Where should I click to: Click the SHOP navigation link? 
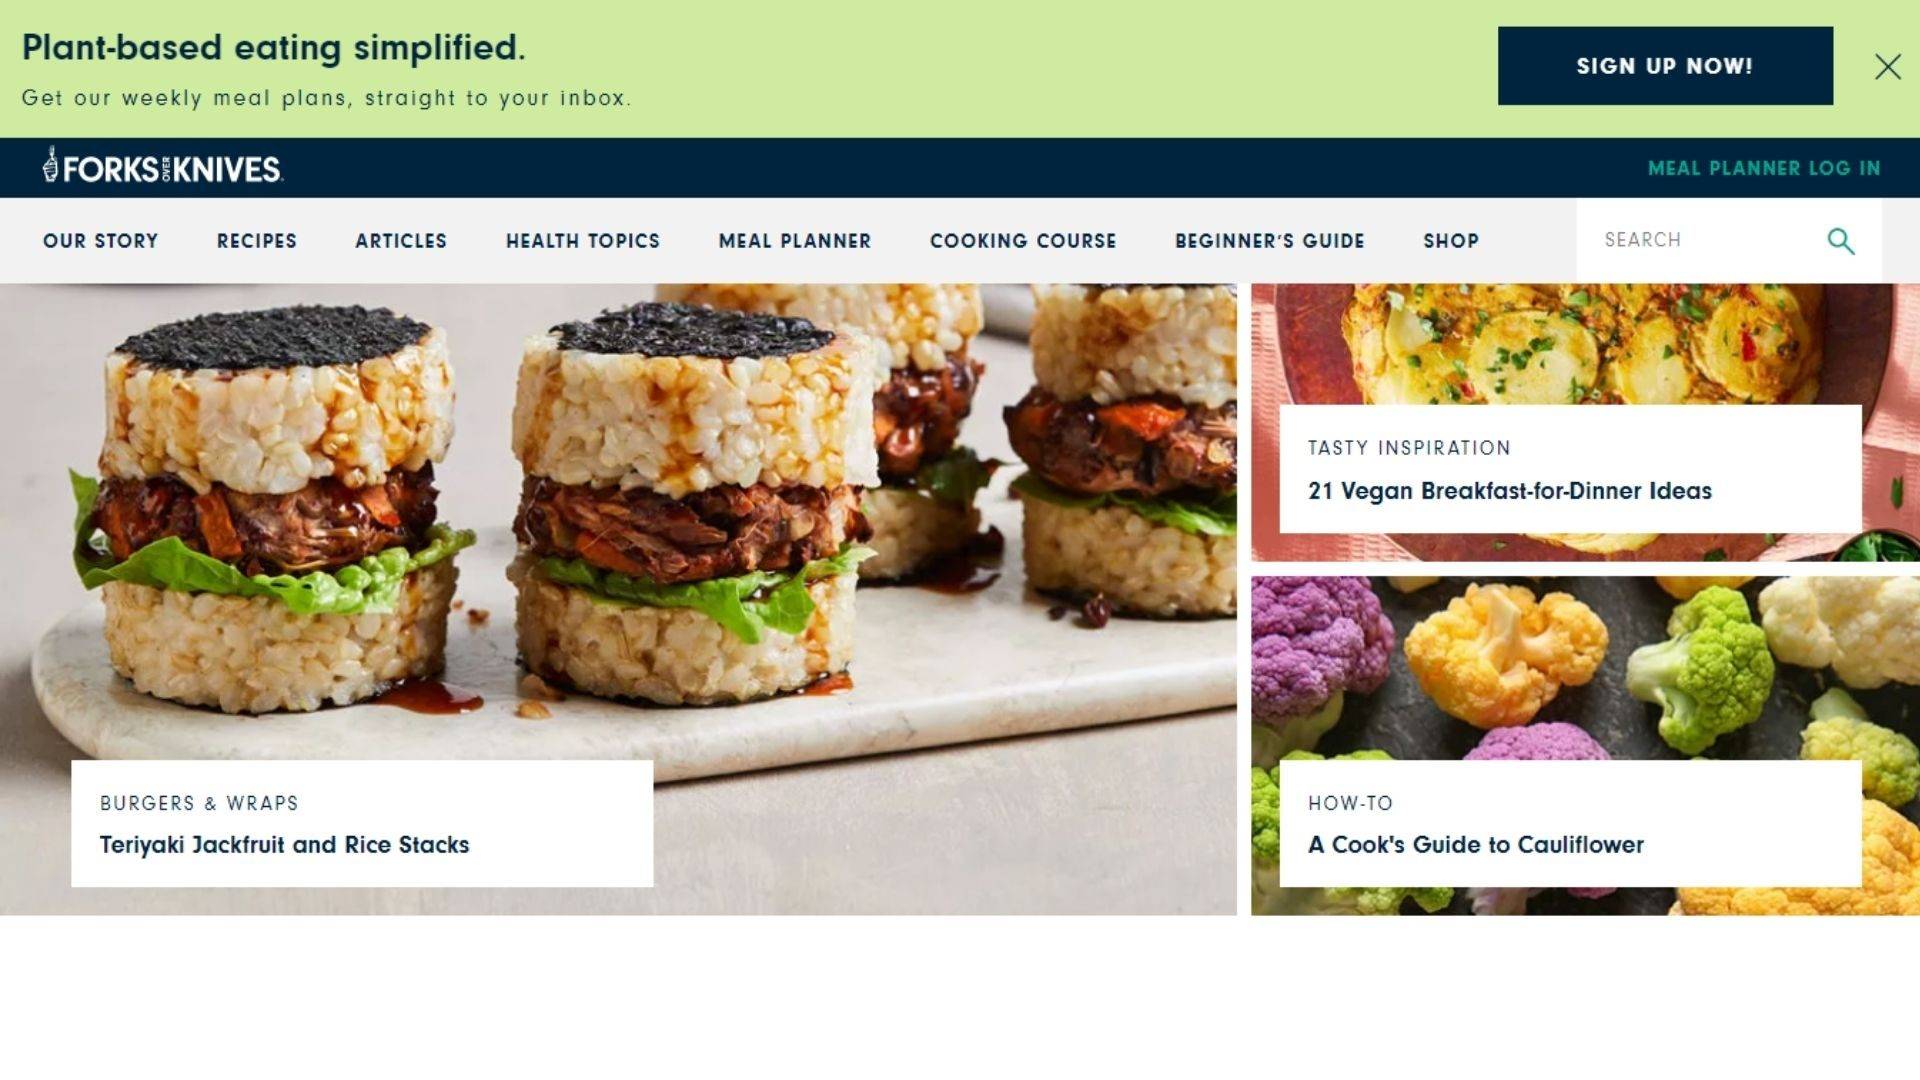tap(1451, 240)
